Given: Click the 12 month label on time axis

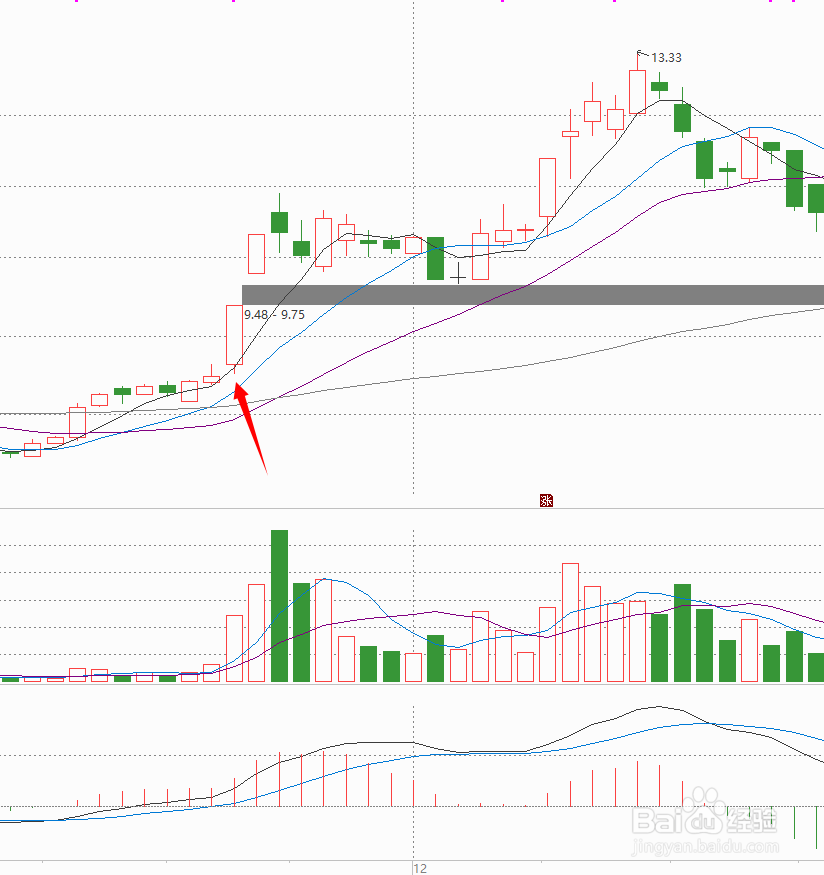Looking at the screenshot, I should click(x=420, y=868).
